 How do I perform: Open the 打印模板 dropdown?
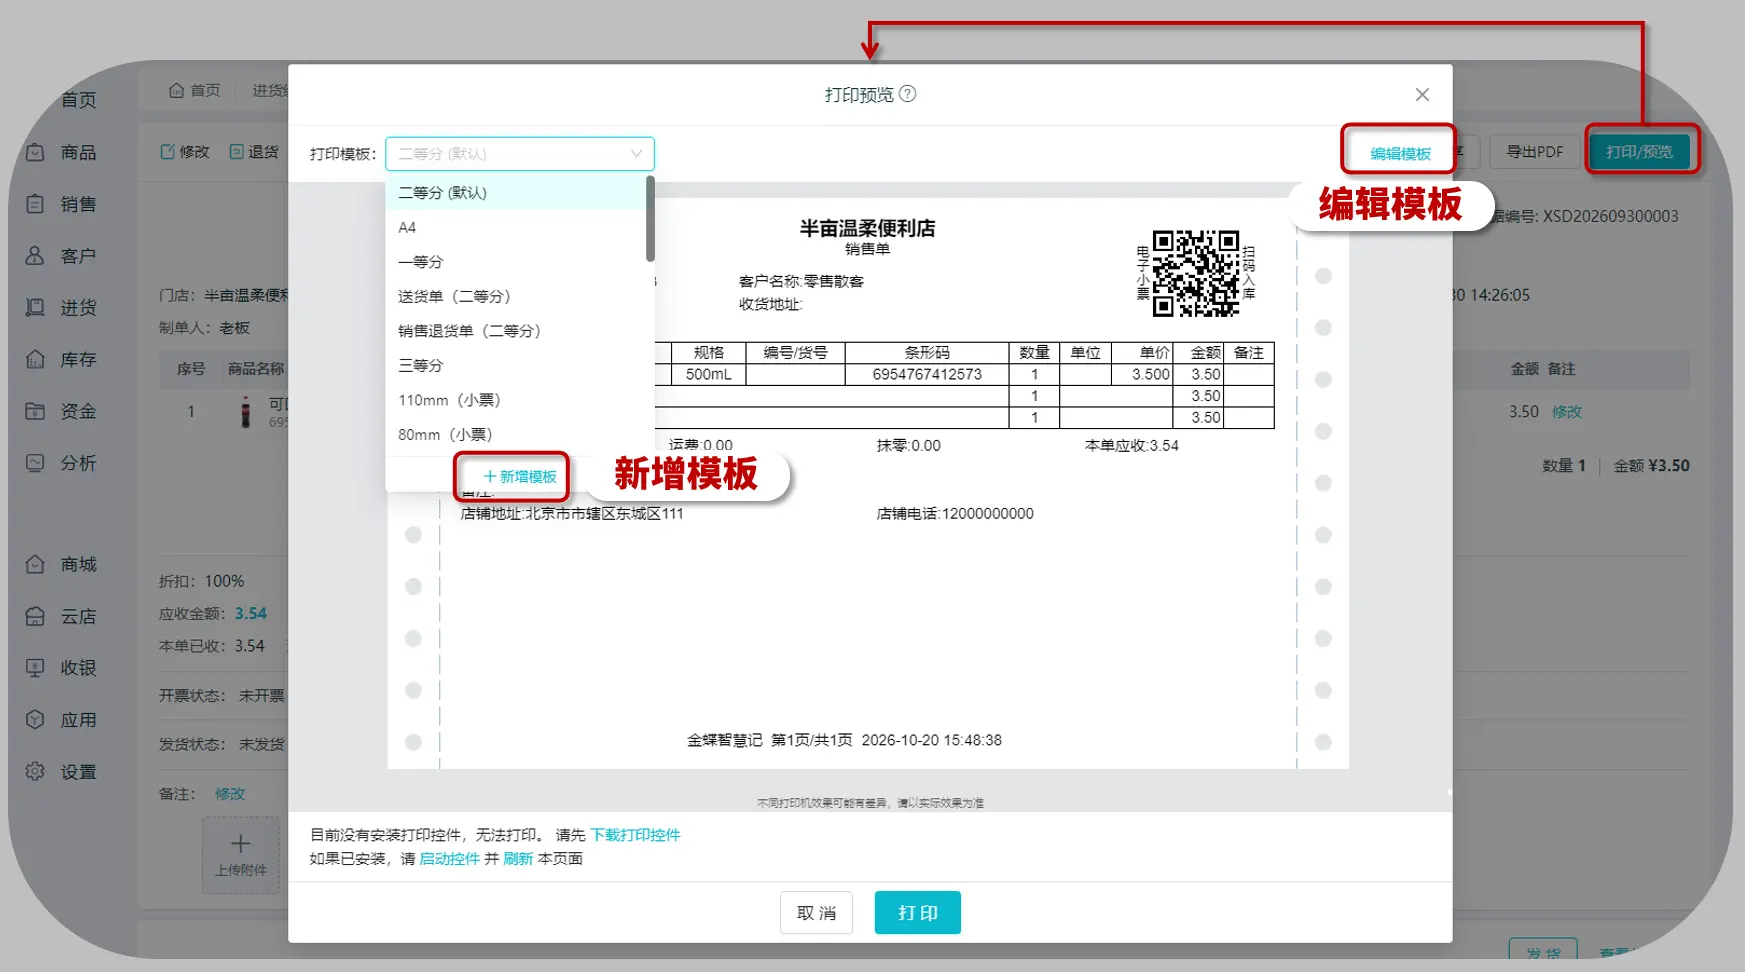520,154
